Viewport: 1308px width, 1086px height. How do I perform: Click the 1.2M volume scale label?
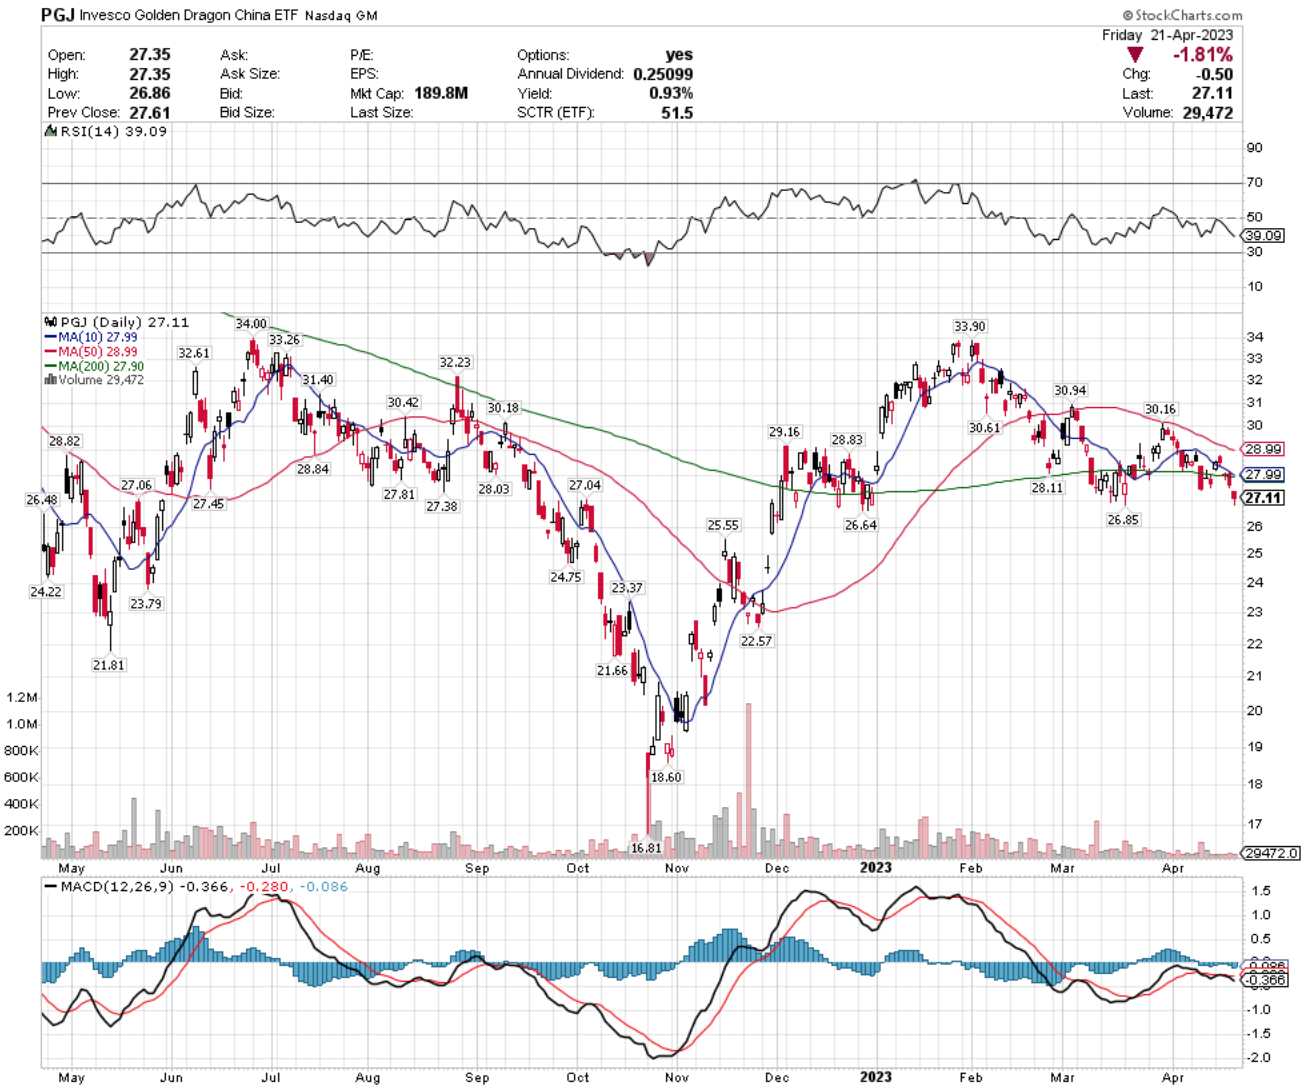tap(22, 698)
